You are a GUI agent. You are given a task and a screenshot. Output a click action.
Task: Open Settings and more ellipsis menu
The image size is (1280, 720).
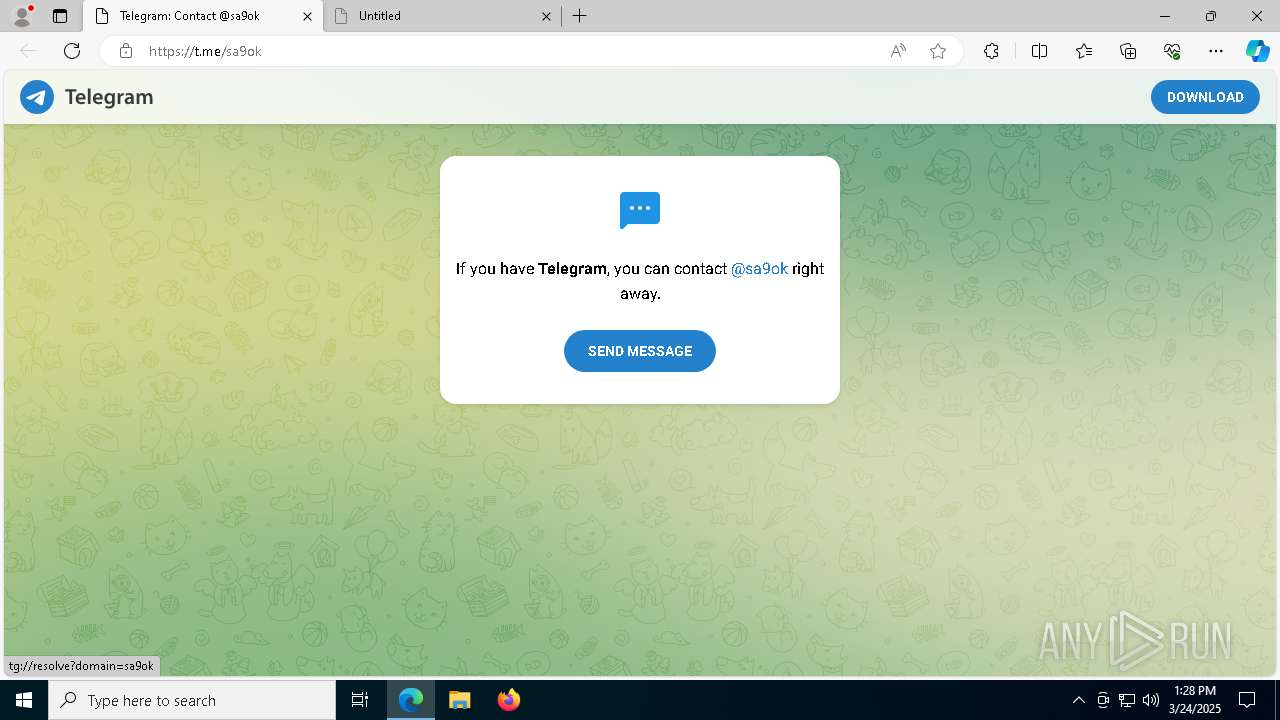click(x=1216, y=51)
